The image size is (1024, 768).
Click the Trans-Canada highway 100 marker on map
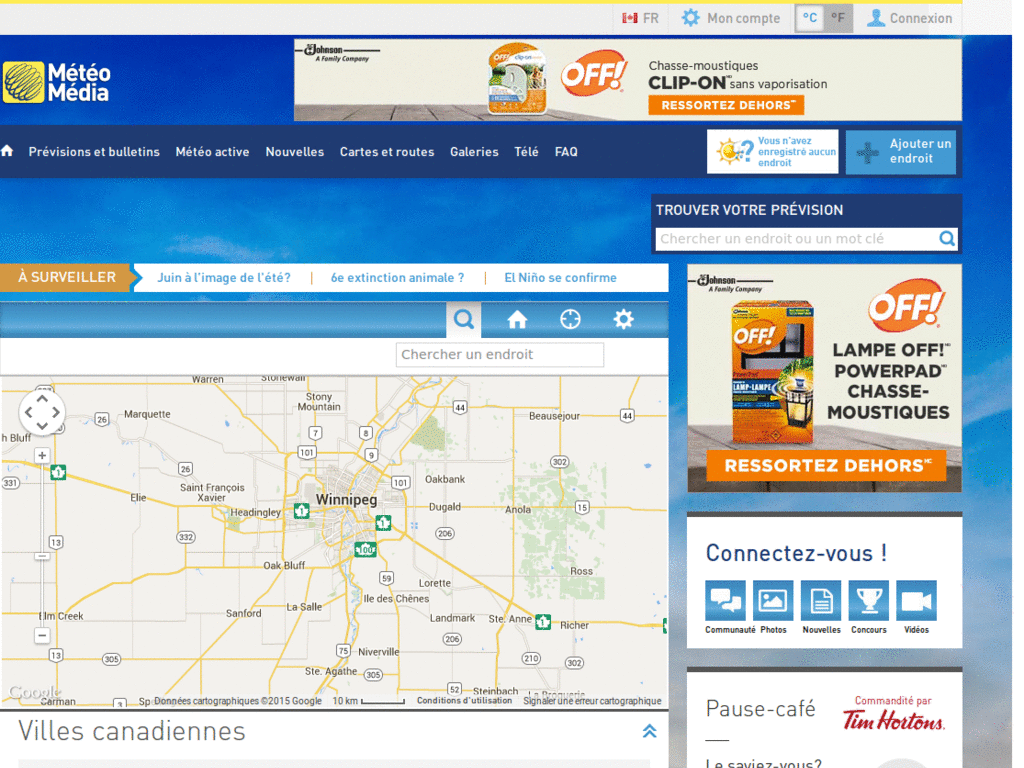366,549
